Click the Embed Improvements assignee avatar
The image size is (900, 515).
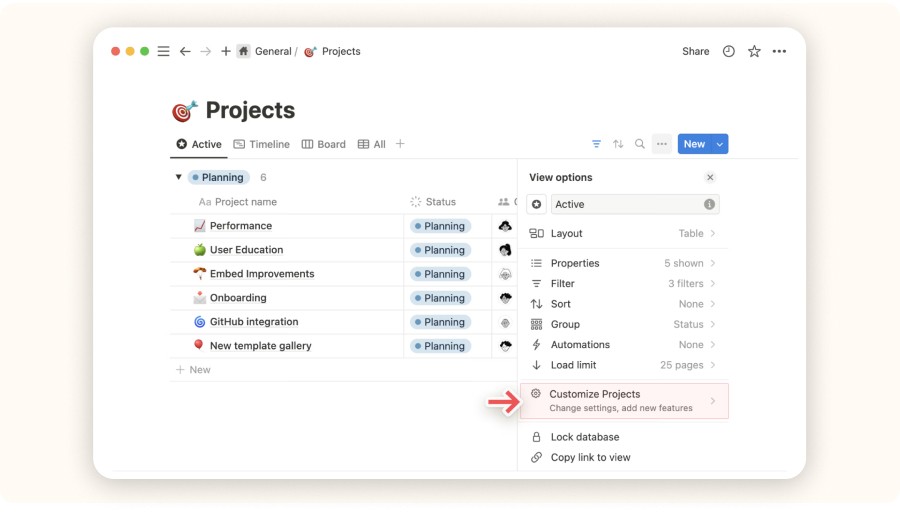(x=505, y=274)
